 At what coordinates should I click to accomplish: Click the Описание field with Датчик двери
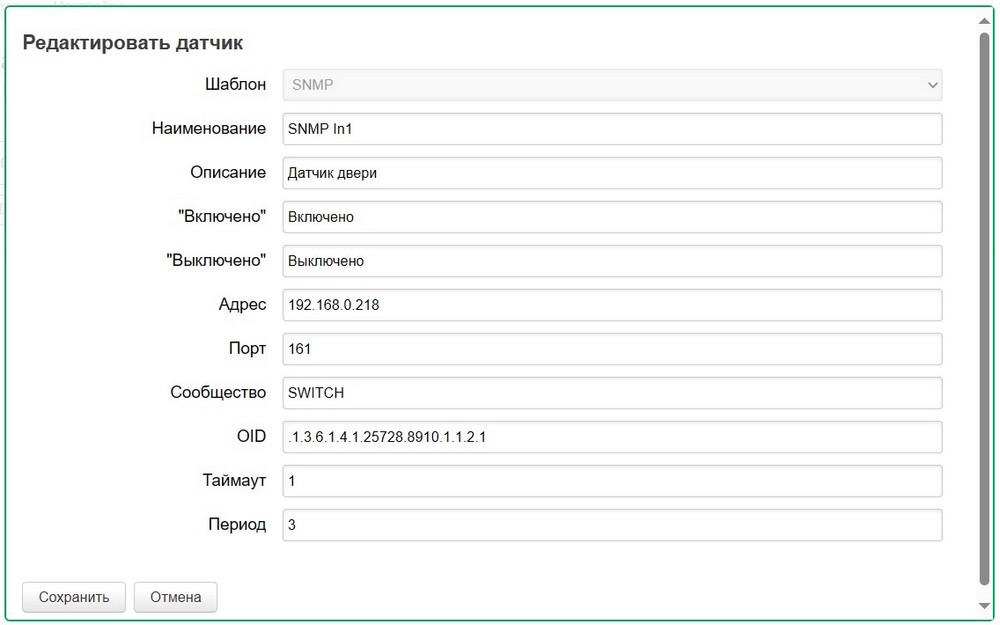click(612, 173)
